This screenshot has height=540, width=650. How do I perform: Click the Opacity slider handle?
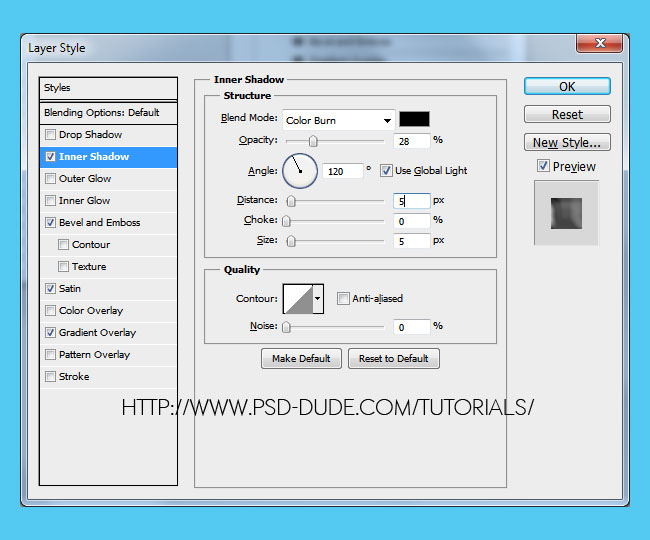click(313, 141)
